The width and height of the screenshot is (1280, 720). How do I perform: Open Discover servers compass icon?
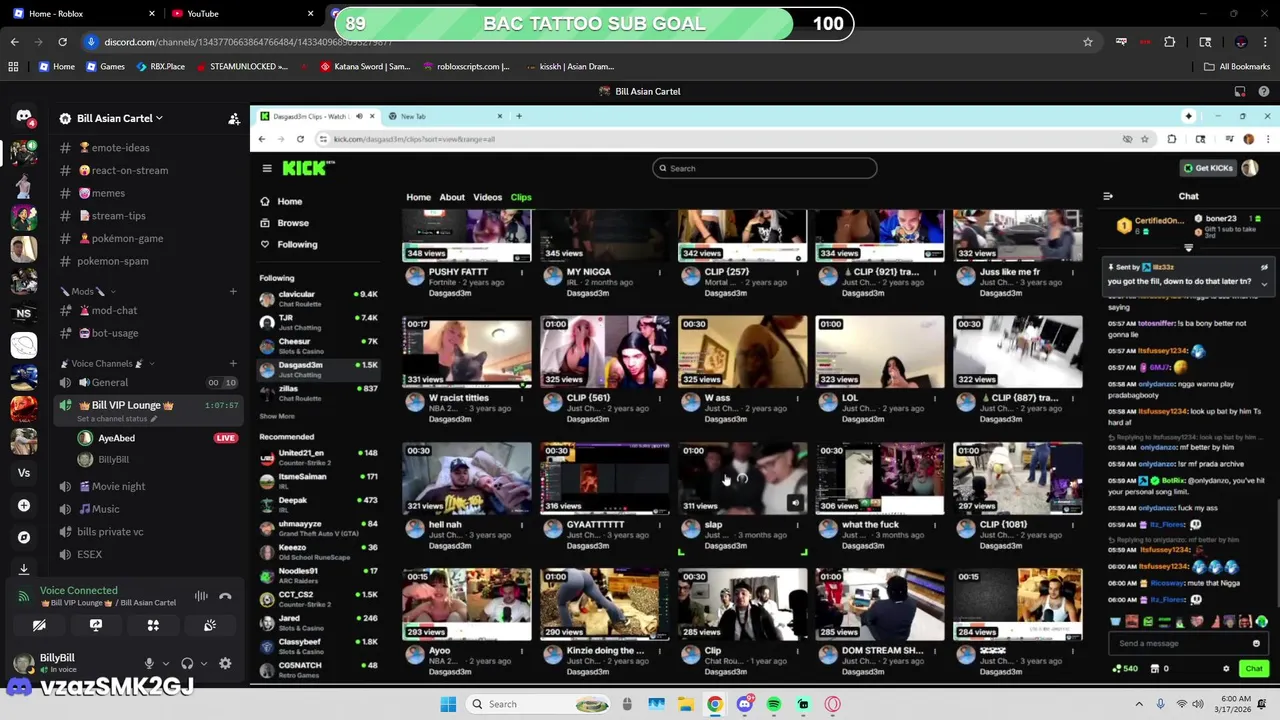click(x=24, y=537)
